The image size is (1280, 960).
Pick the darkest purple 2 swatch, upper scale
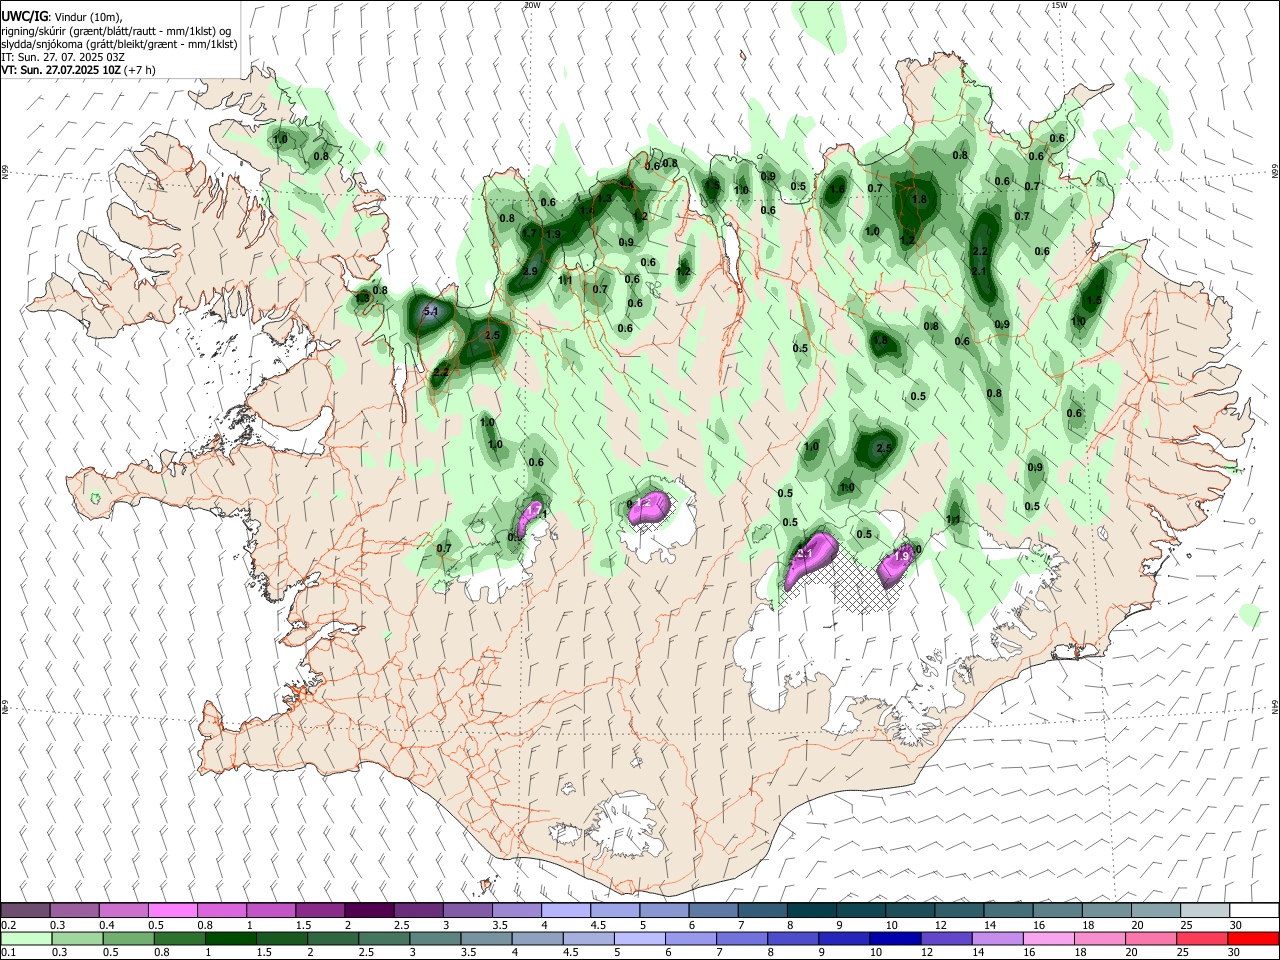(369, 910)
